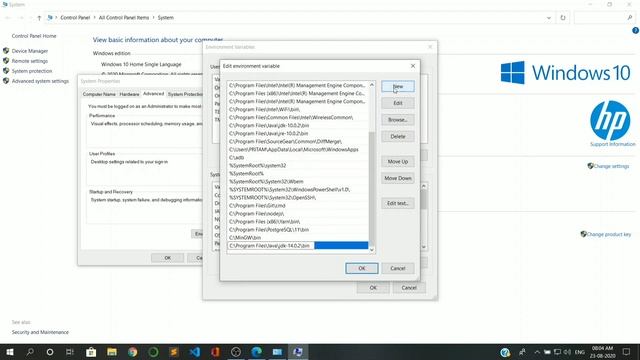The width and height of the screenshot is (640, 360).
Task: Select 'C:\Program Files\nodejs\' entry
Action: (x=298, y=213)
